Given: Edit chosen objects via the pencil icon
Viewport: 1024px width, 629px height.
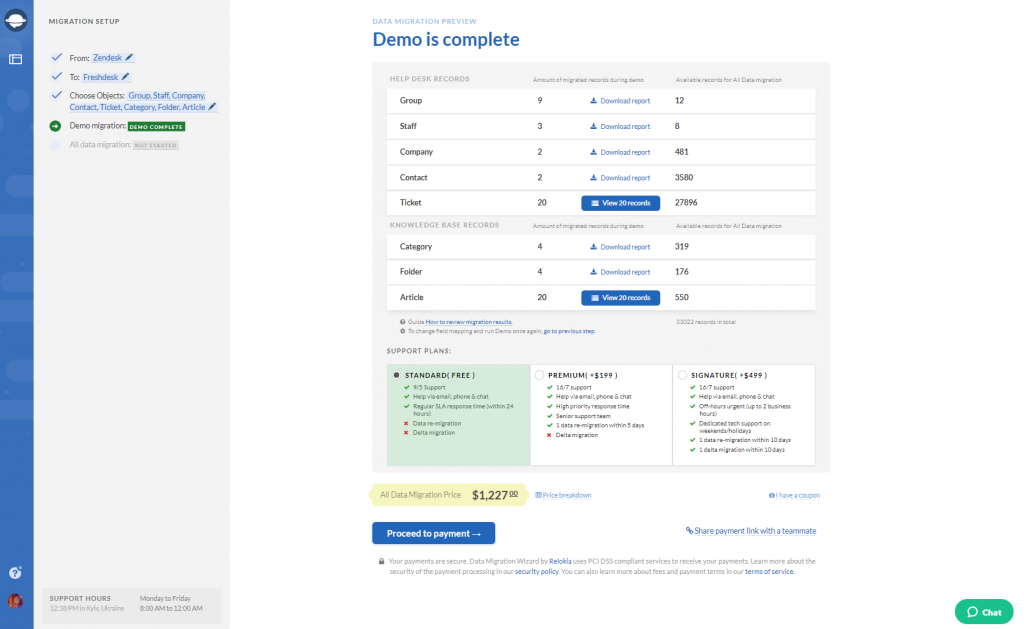Looking at the screenshot, I should (213, 107).
